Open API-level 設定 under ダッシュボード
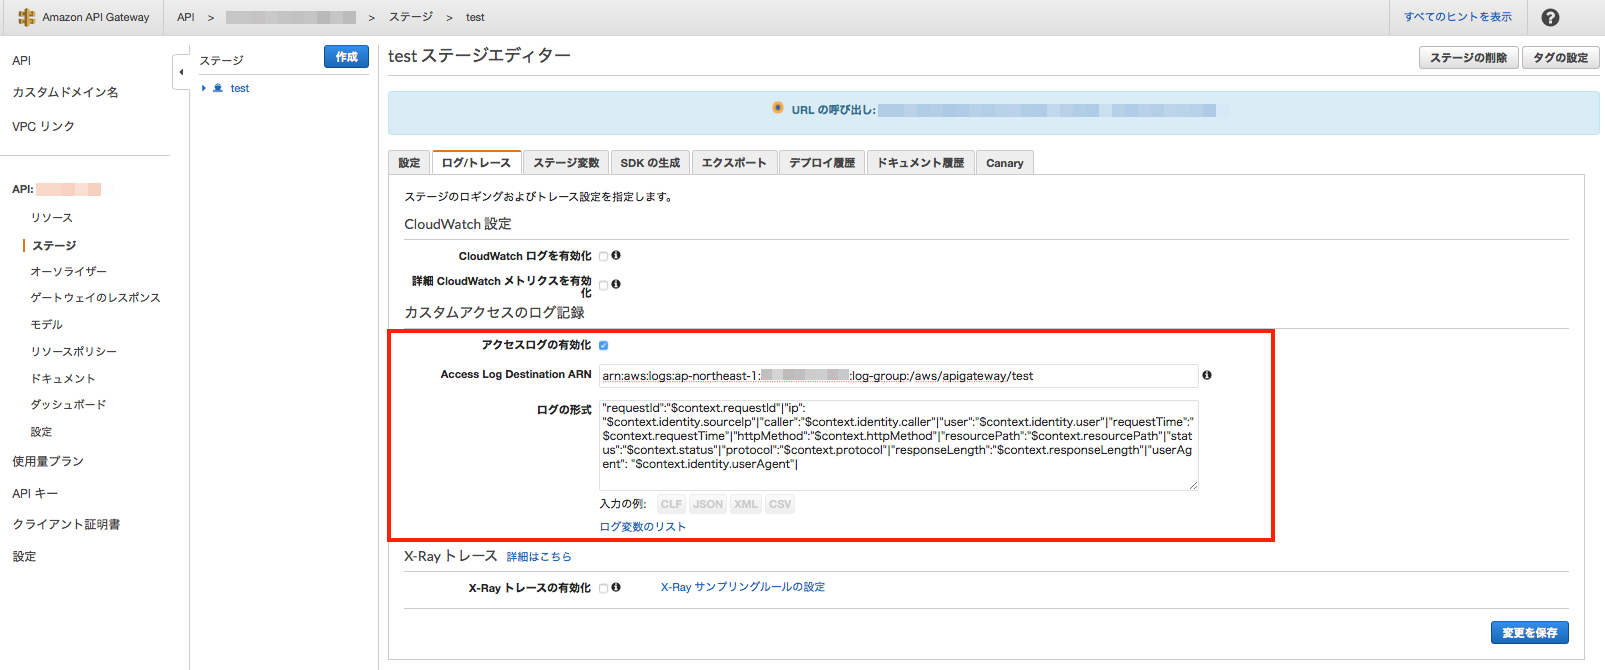Image resolution: width=1605 pixels, height=670 pixels. tap(41, 432)
